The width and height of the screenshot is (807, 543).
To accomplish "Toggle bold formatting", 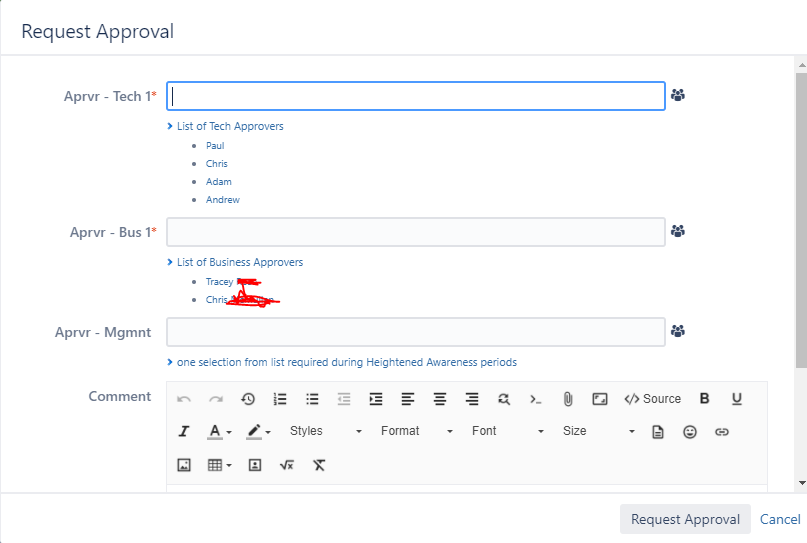I will pyautogui.click(x=705, y=398).
